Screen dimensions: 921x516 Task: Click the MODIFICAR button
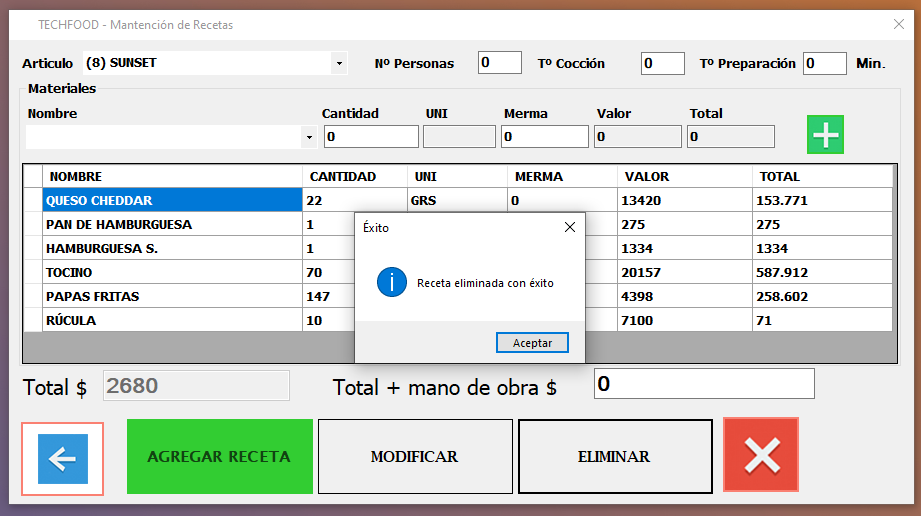(x=414, y=457)
